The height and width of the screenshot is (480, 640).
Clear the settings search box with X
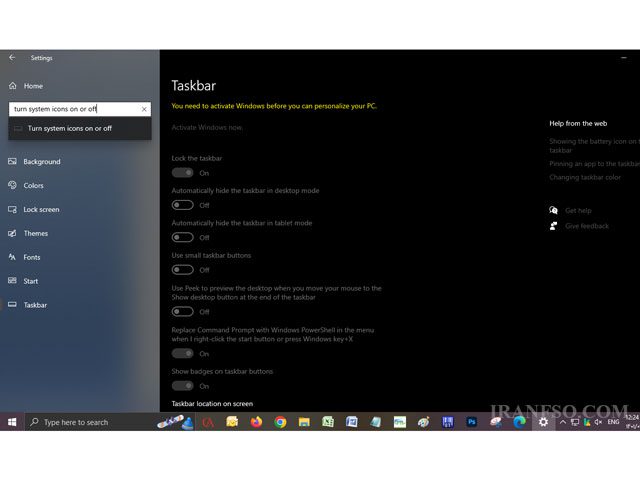click(x=144, y=109)
